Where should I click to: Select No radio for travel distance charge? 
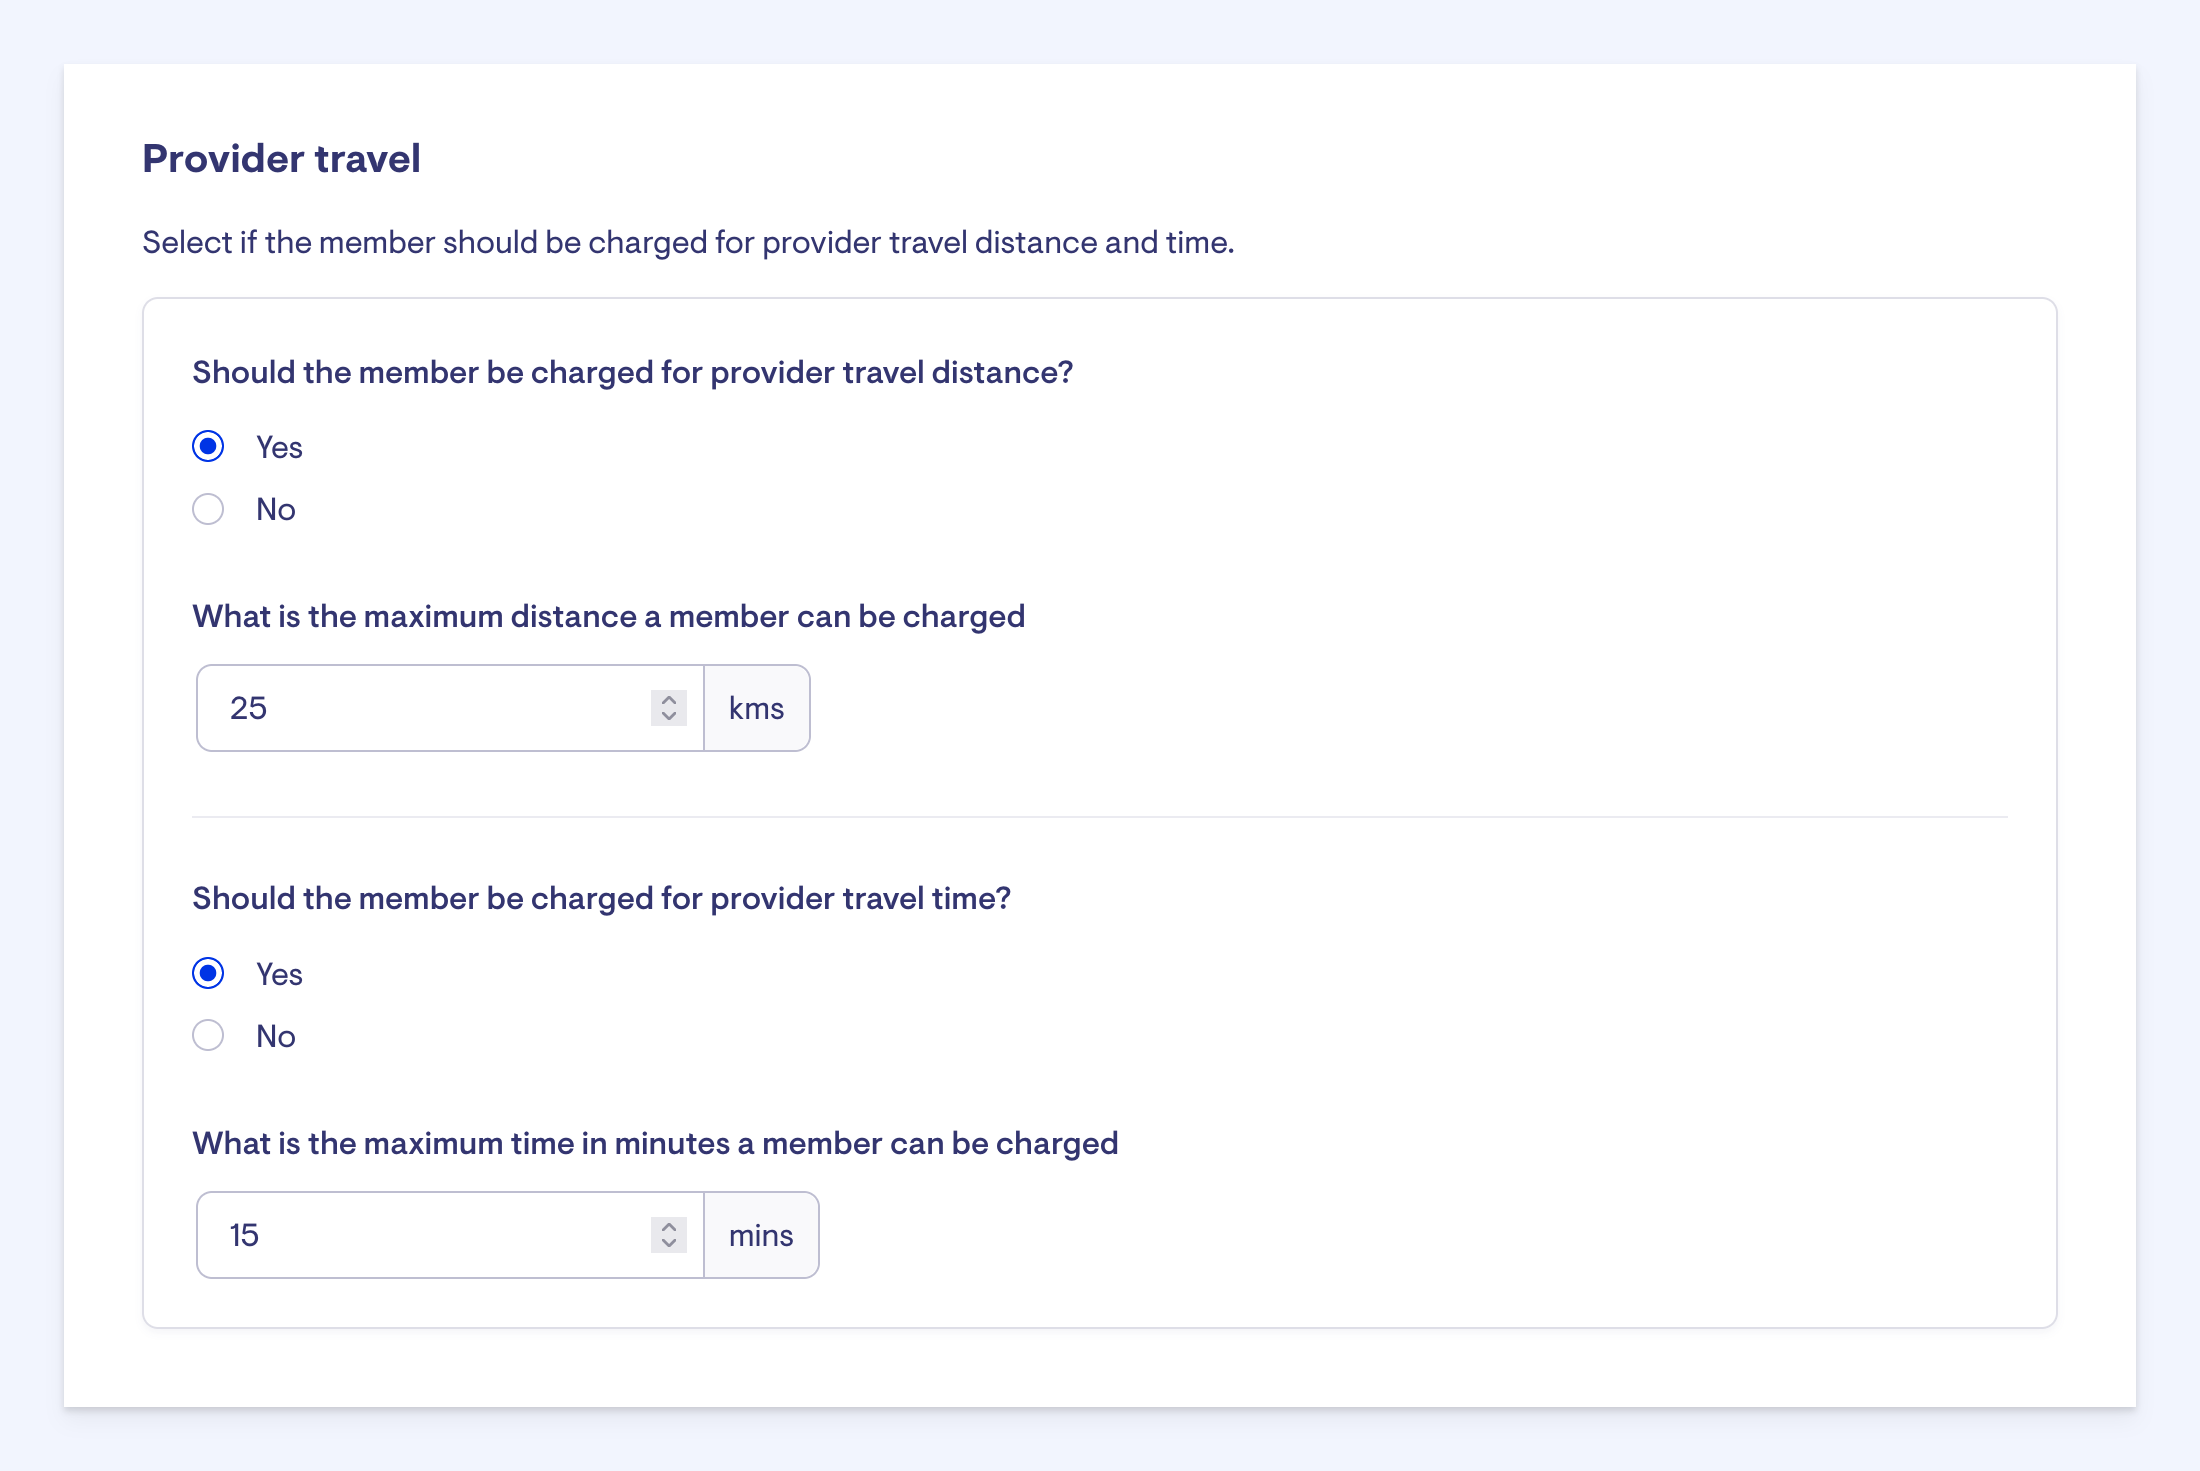coord(208,509)
